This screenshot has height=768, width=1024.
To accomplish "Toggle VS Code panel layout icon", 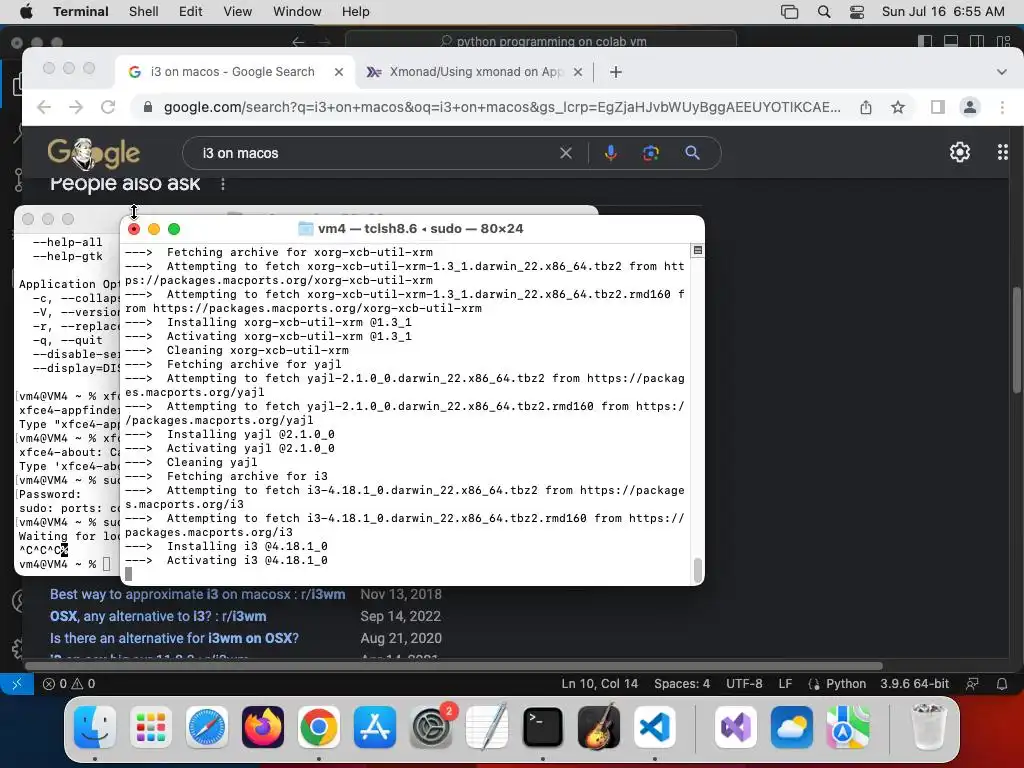I will (x=951, y=41).
